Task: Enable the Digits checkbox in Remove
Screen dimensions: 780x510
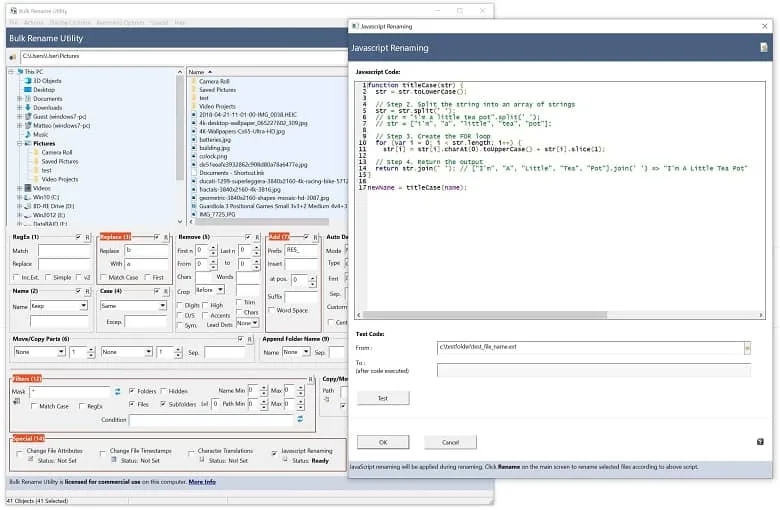Action: pyautogui.click(x=181, y=306)
